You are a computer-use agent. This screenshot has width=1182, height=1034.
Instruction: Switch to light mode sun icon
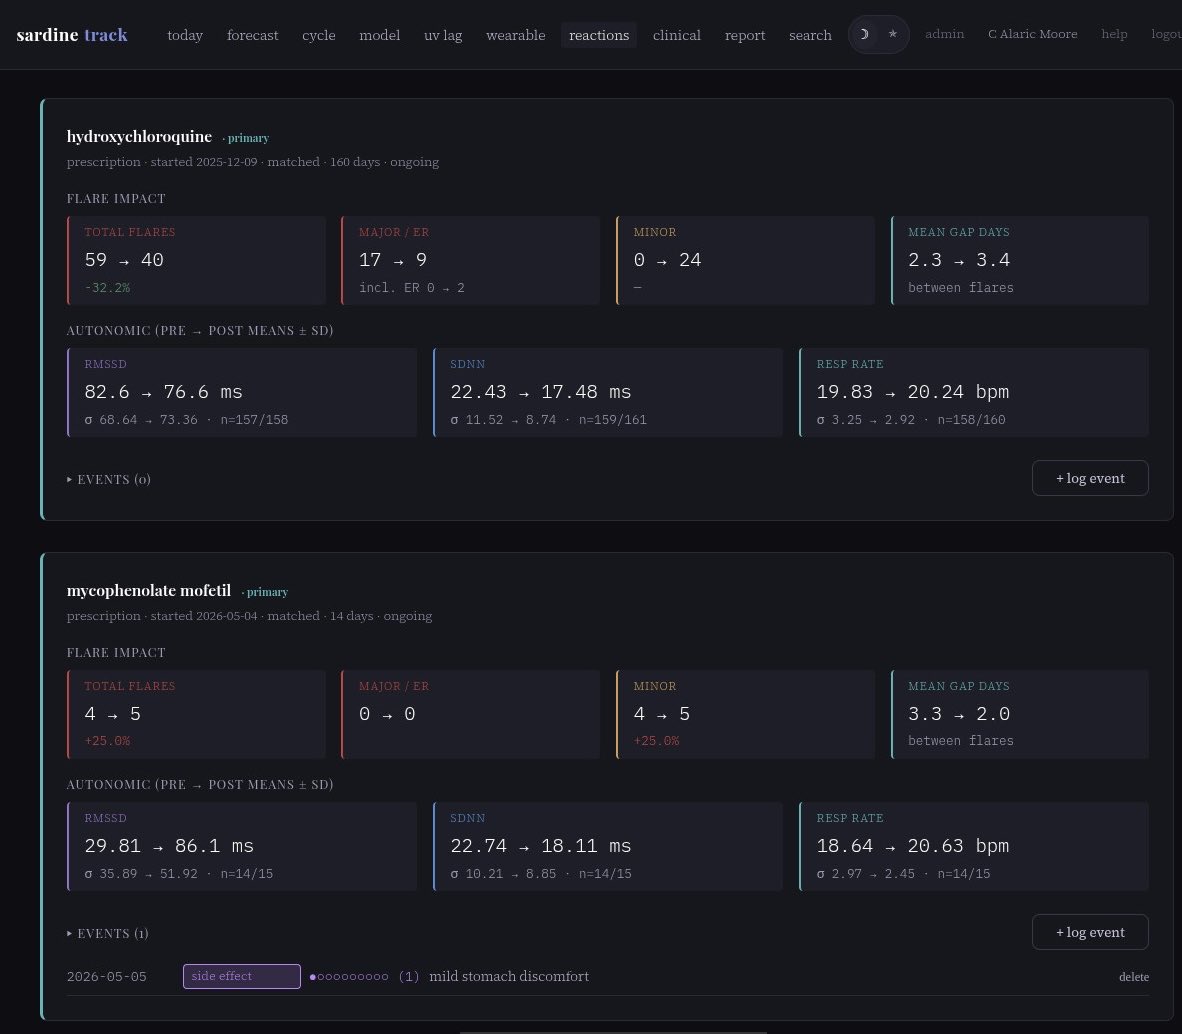pyautogui.click(x=893, y=35)
